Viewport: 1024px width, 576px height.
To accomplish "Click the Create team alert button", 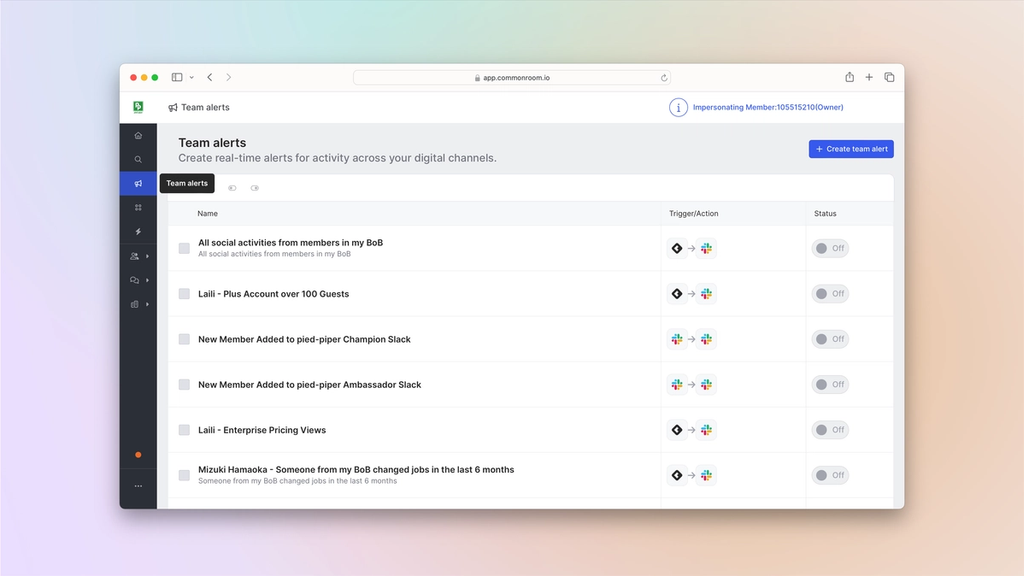I will click(x=851, y=149).
